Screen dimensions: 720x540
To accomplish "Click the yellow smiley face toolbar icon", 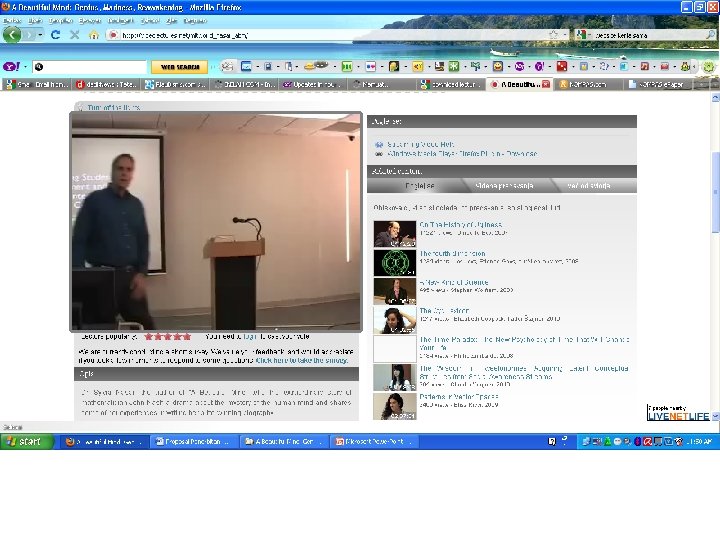I will coord(497,67).
